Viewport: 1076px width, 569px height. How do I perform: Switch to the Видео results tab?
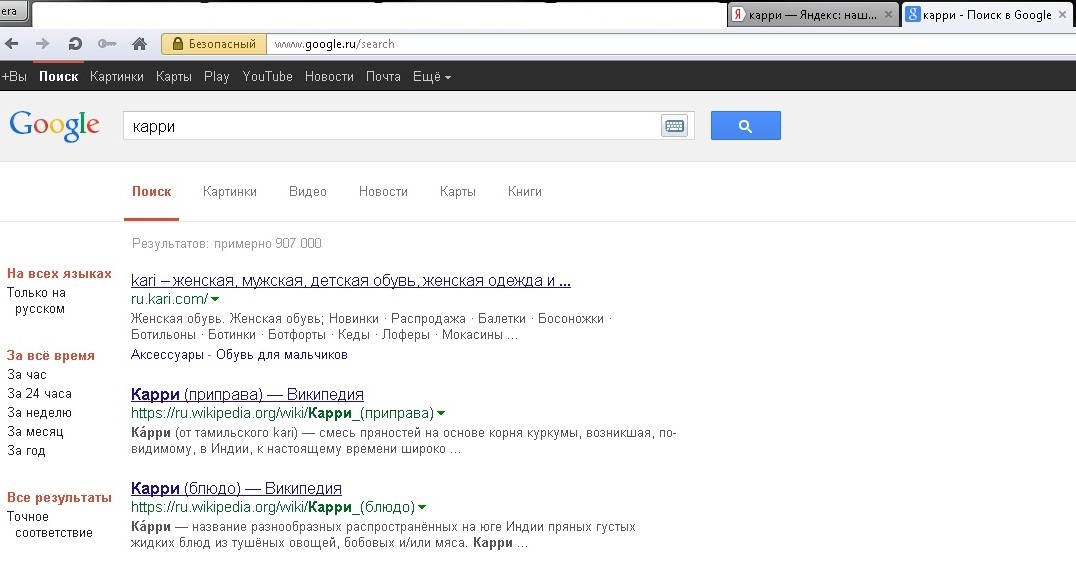307,191
